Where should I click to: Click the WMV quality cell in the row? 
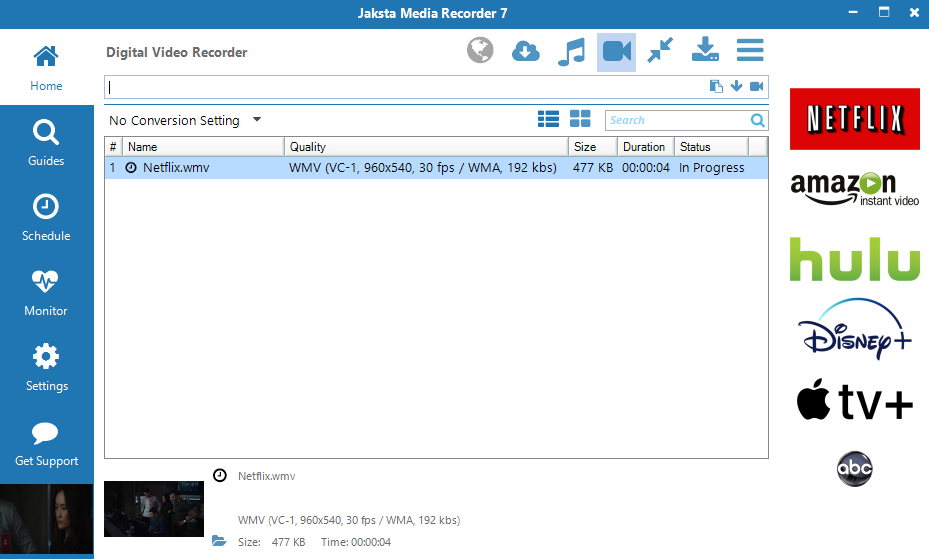tap(422, 168)
